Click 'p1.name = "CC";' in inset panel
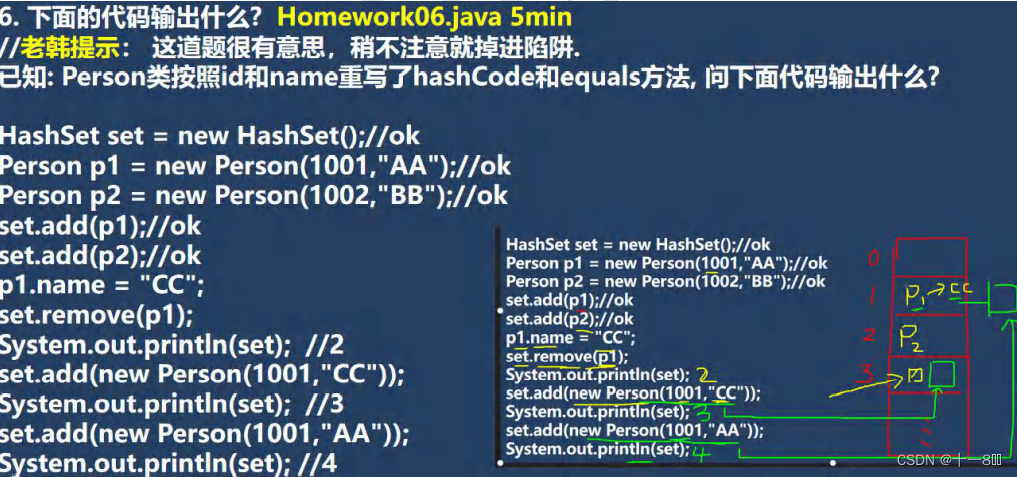The width and height of the screenshot is (1017, 477). coord(571,338)
